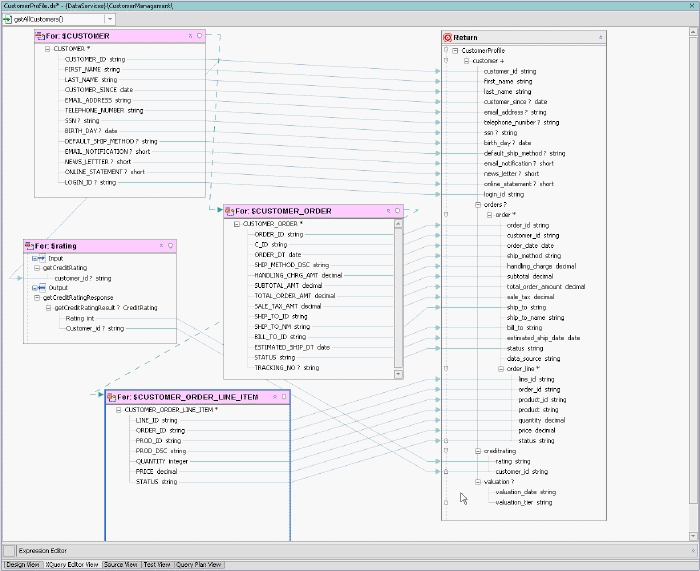
Task: Collapse the Return block using its arrow icon
Action: [600, 38]
